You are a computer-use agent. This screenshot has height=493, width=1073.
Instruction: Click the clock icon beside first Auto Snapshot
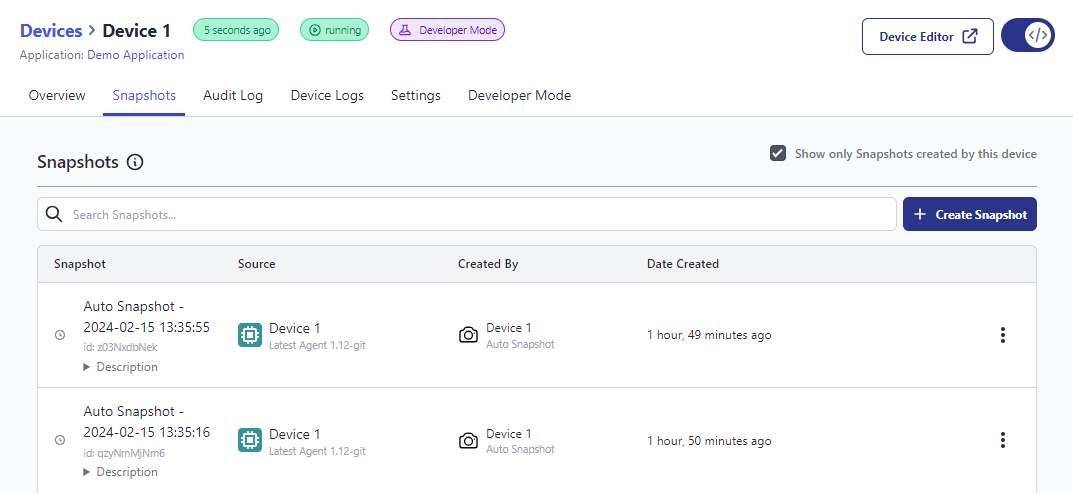point(60,335)
